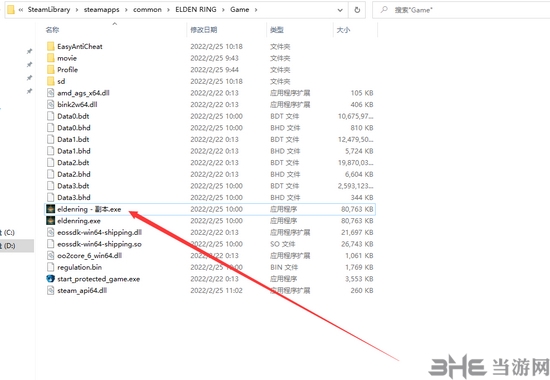Select the Profile folder icon
Screen dimensions: 550x380
click(51, 69)
